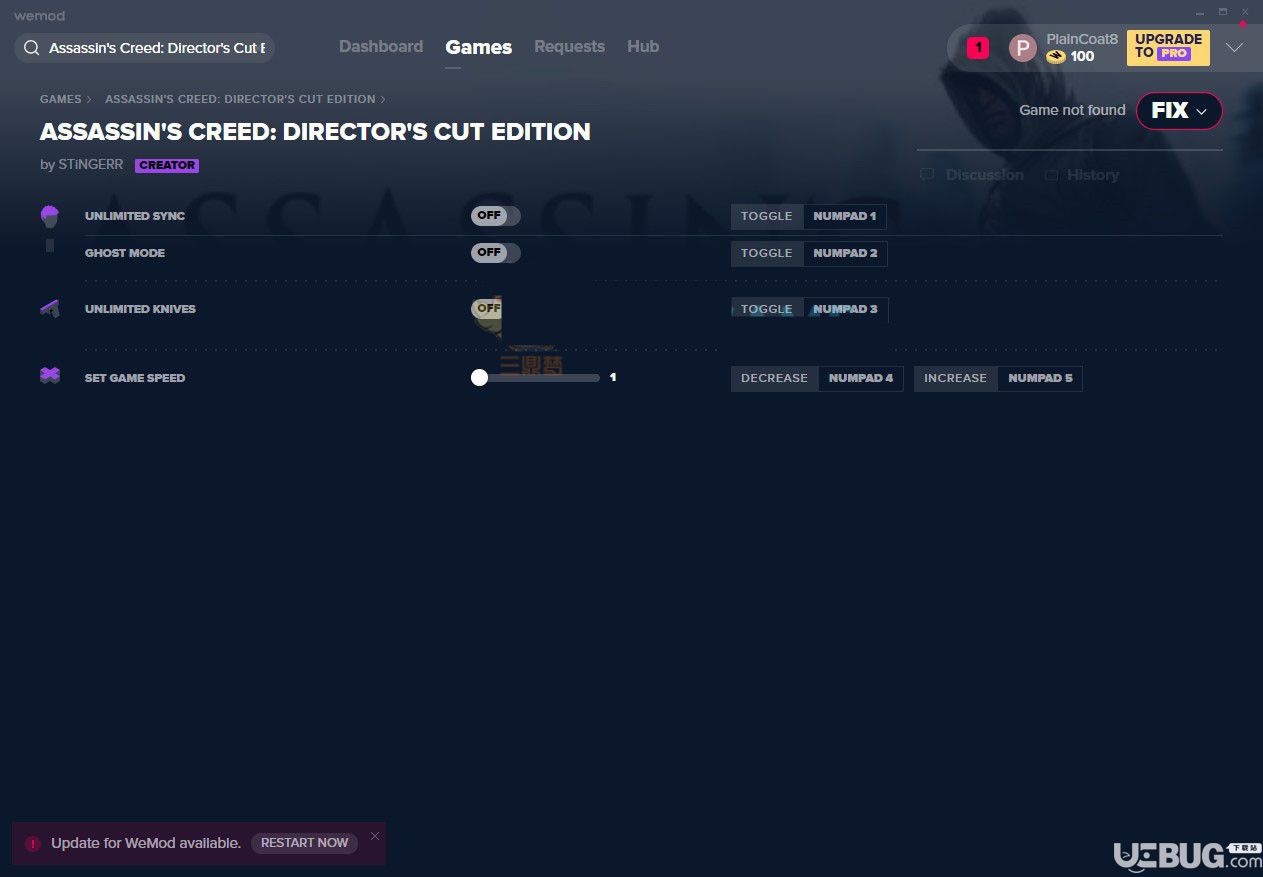The width and height of the screenshot is (1263, 877).
Task: Click the gold coins icon
Action: tap(1056, 57)
